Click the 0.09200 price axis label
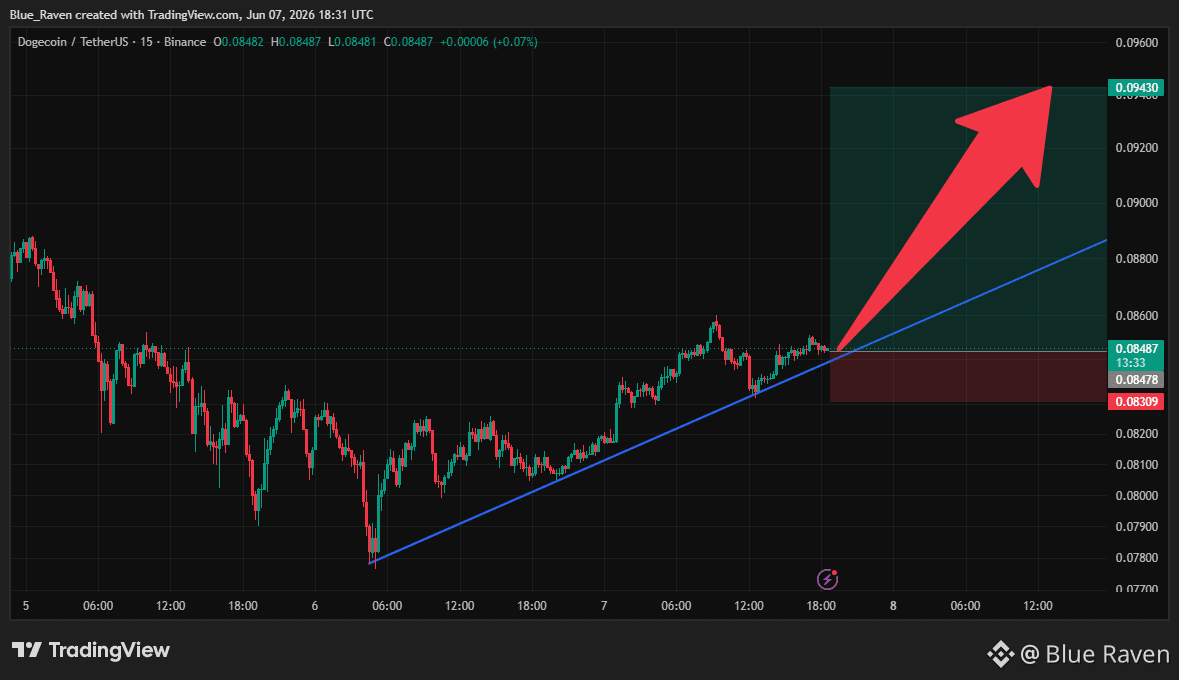 [1136, 147]
